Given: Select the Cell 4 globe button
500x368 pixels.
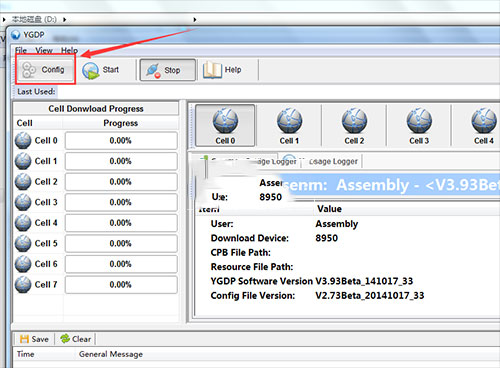Looking at the screenshot, I should pyautogui.click(x=484, y=125).
